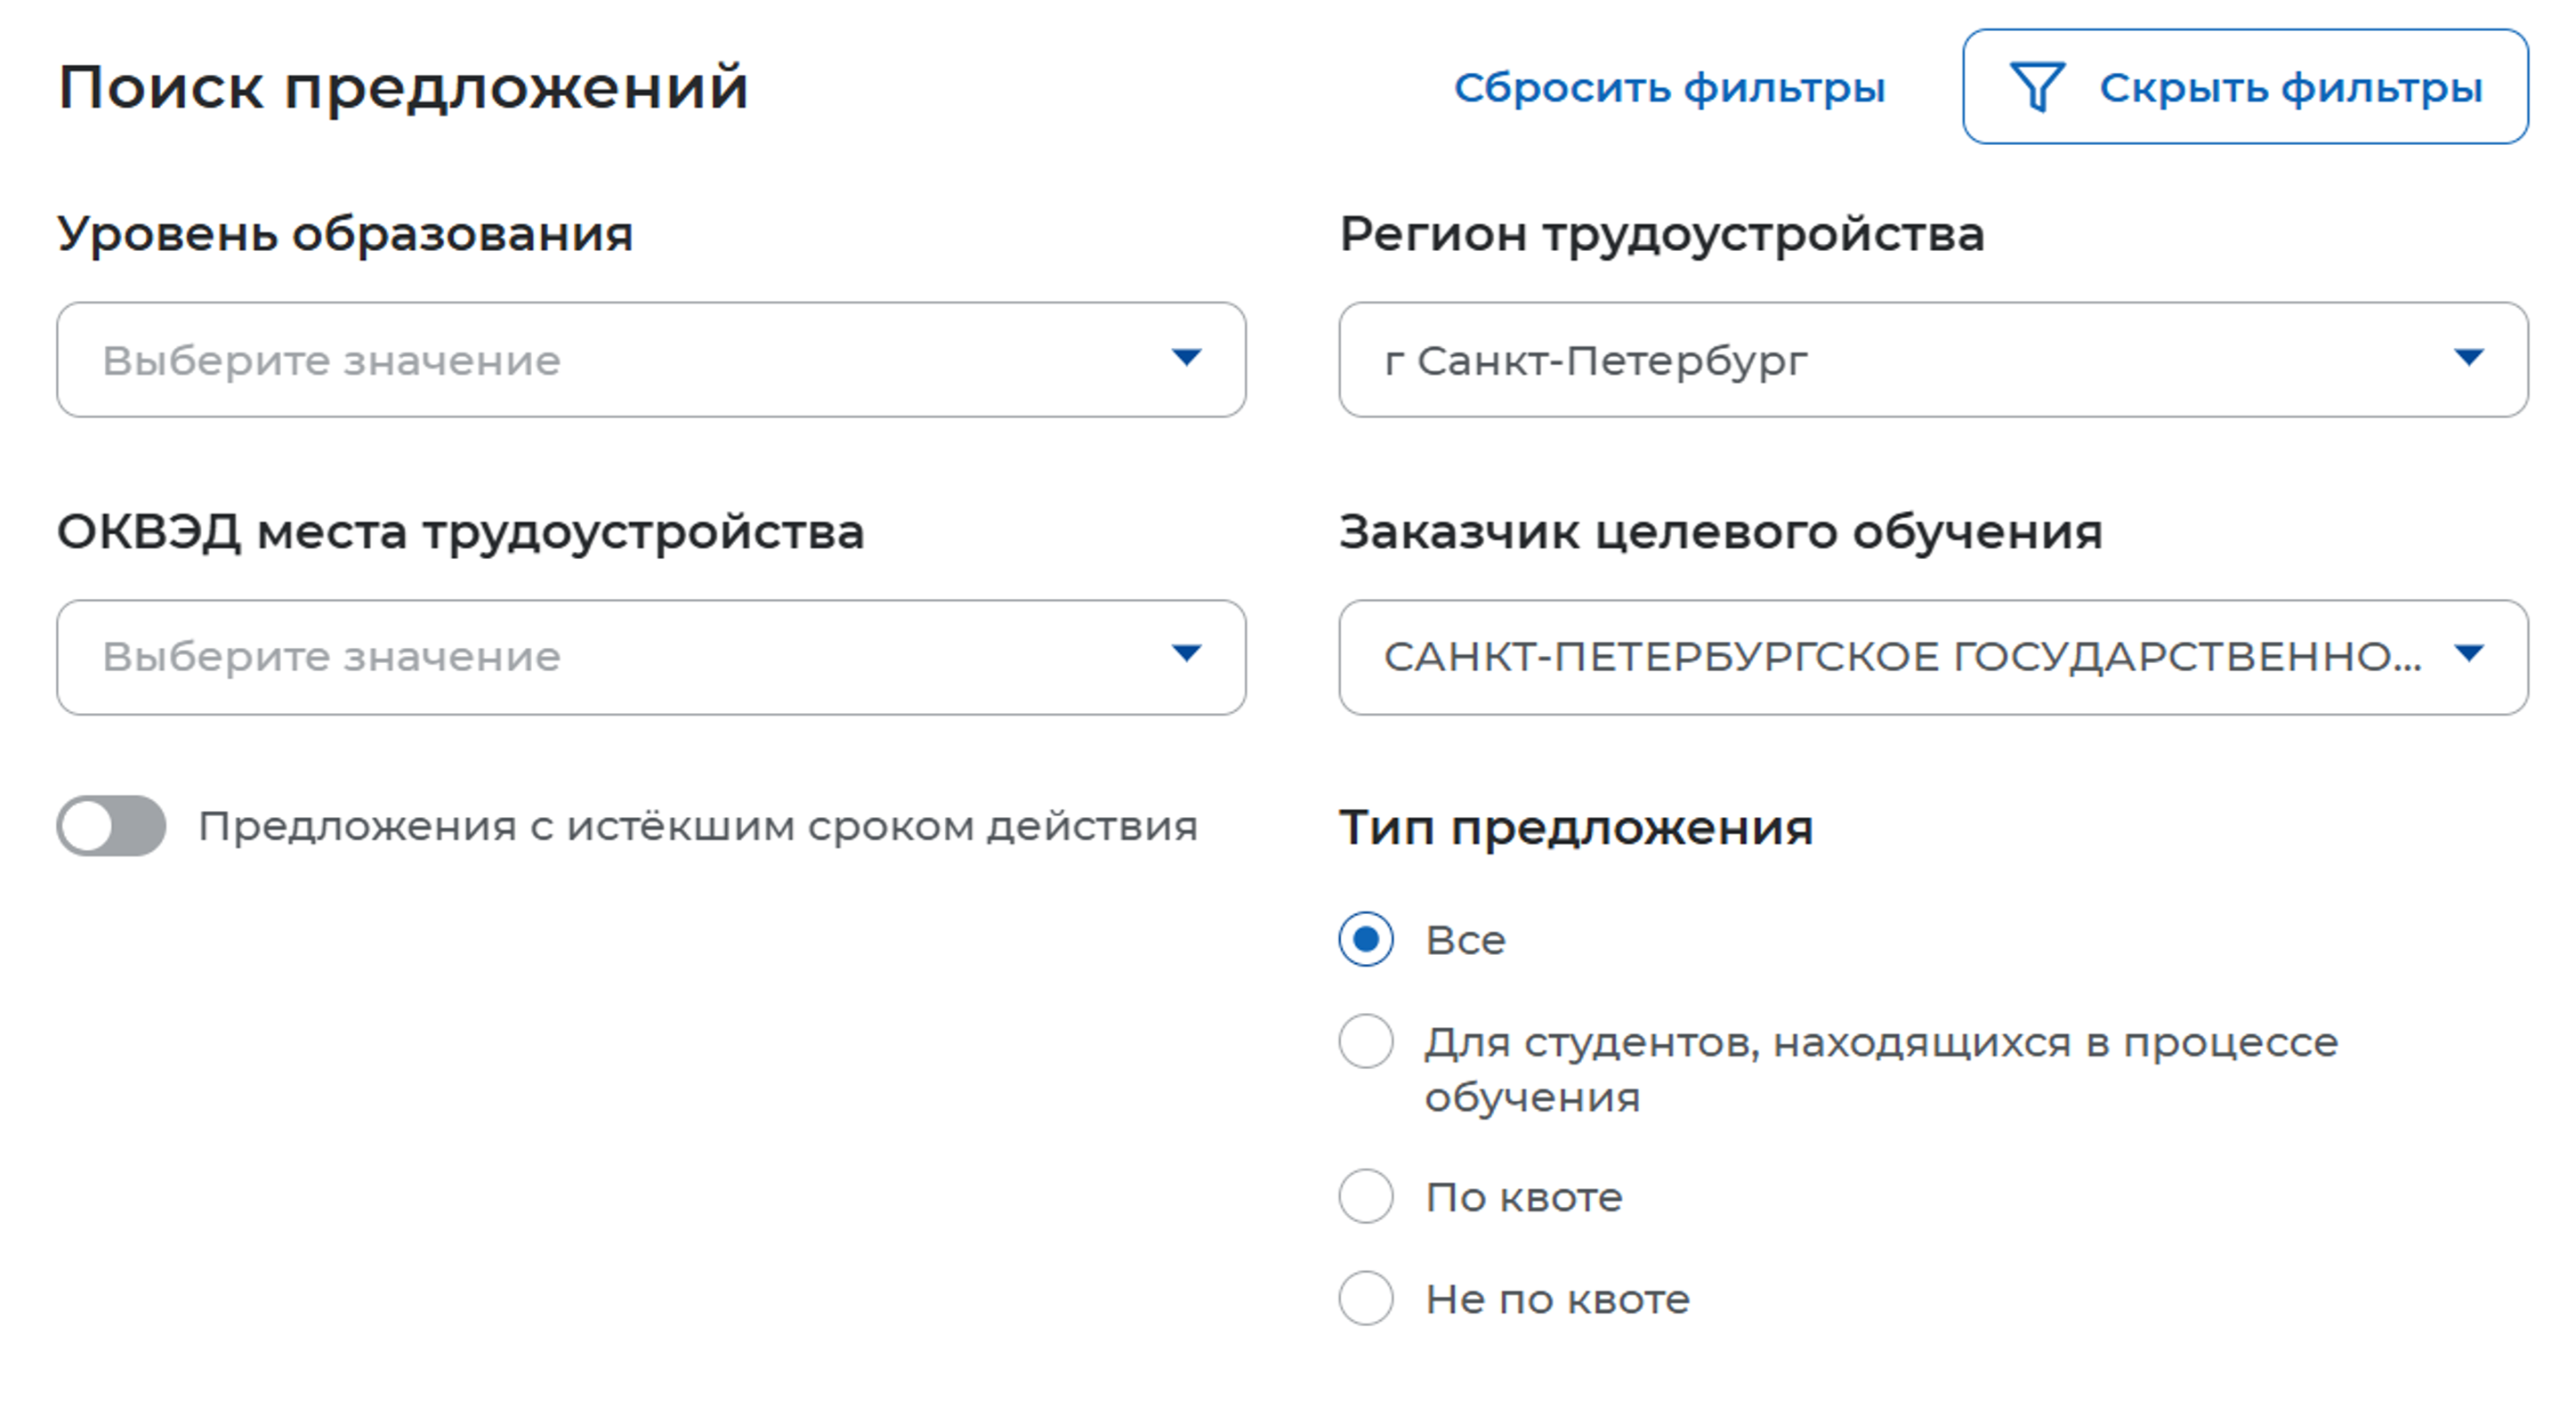
Task: Click the 'г Санкт-Петербург' selected value text
Action: click(1595, 361)
